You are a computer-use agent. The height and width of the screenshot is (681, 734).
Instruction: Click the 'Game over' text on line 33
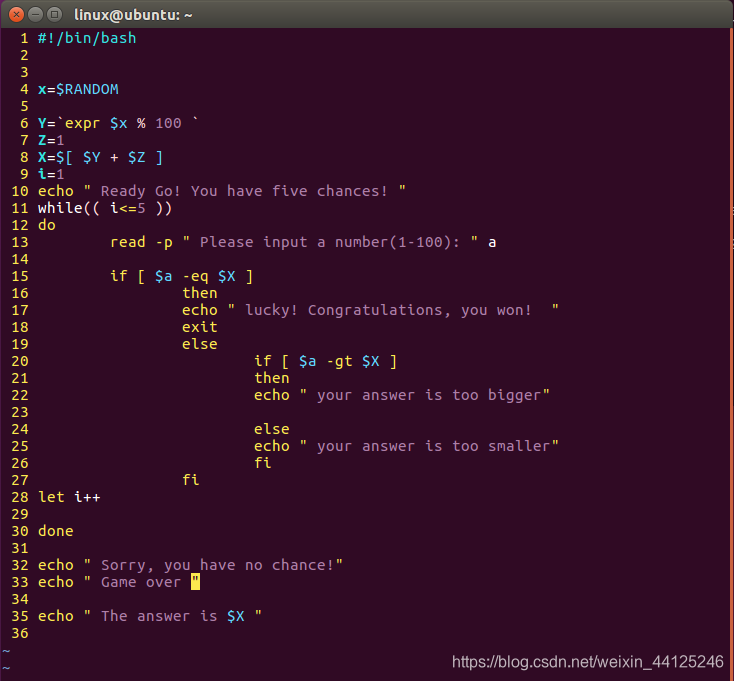[x=141, y=582]
